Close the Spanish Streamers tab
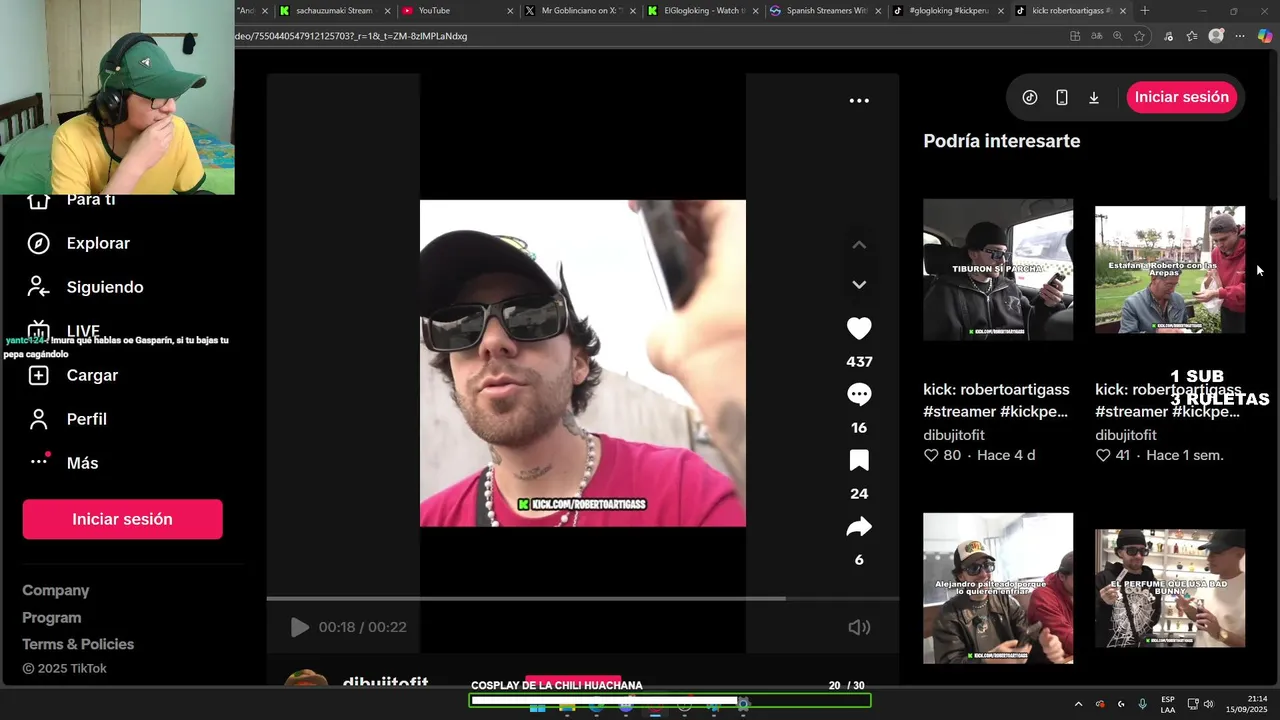The height and width of the screenshot is (720, 1280). click(x=878, y=11)
